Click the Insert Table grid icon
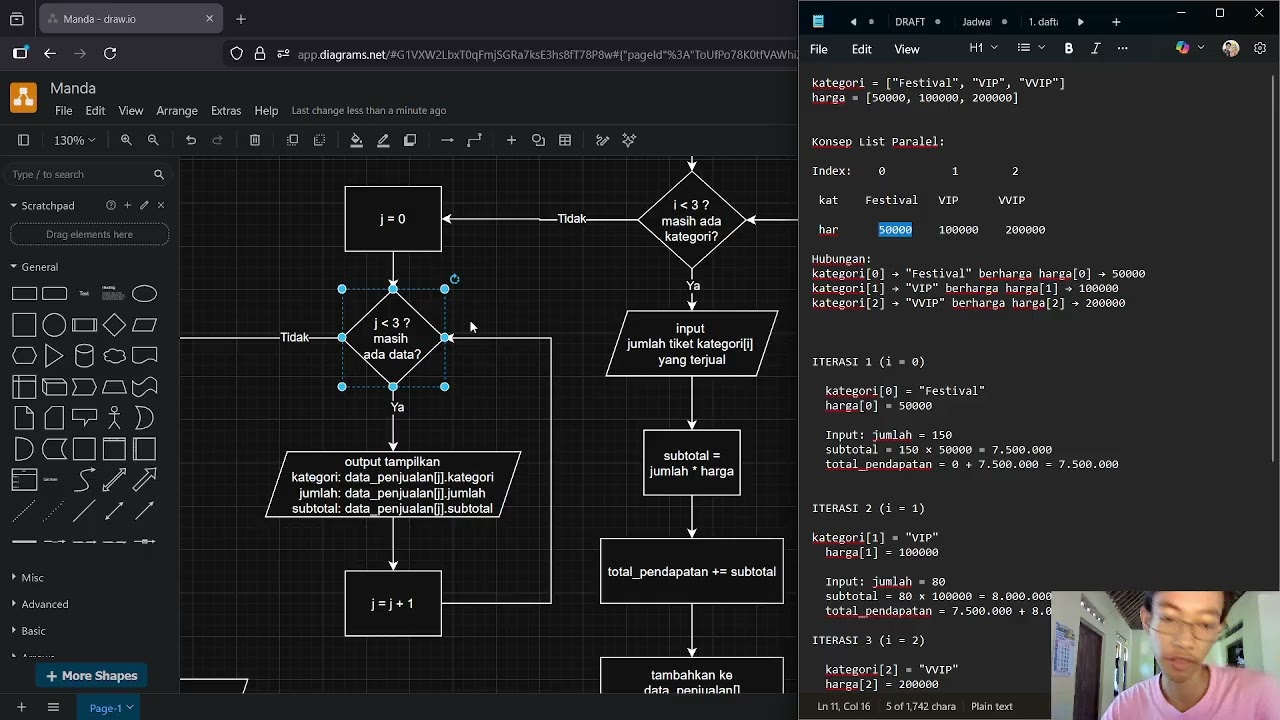The image size is (1280, 720). pos(565,140)
